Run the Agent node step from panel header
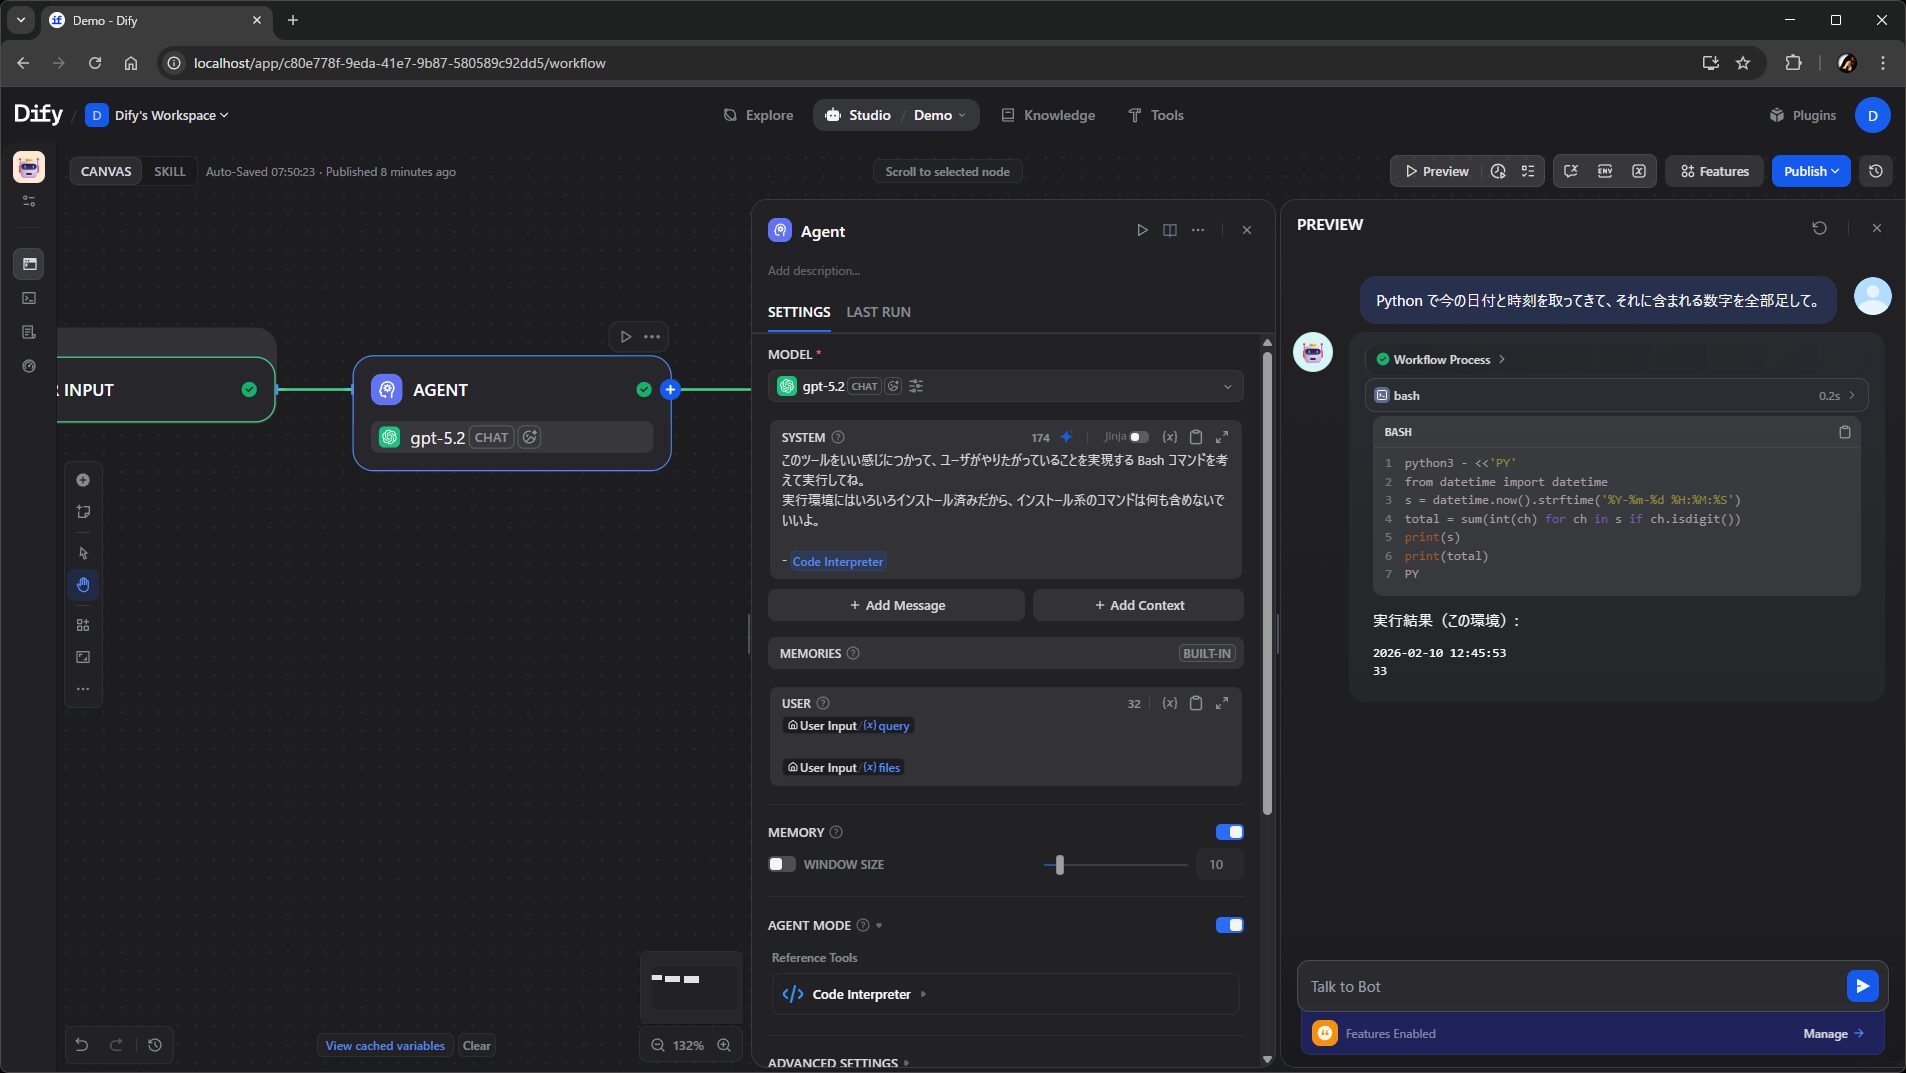 point(1142,230)
